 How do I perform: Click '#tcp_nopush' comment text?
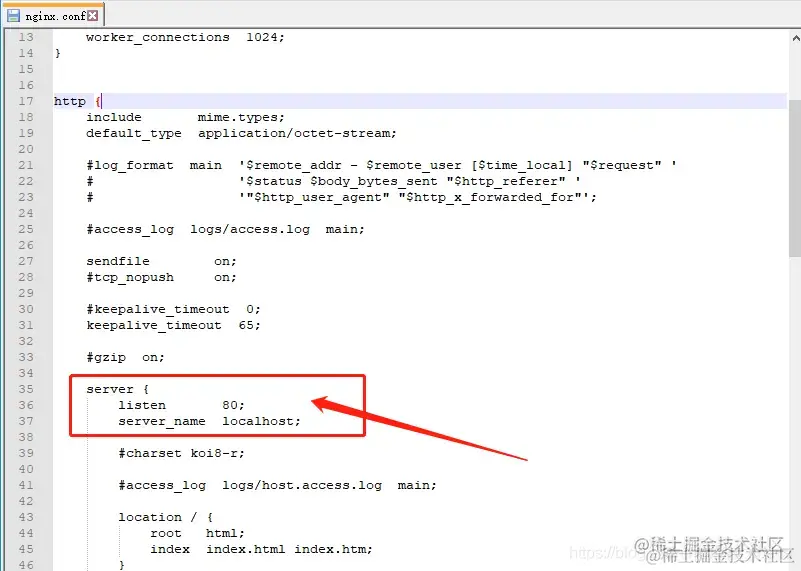(x=130, y=277)
